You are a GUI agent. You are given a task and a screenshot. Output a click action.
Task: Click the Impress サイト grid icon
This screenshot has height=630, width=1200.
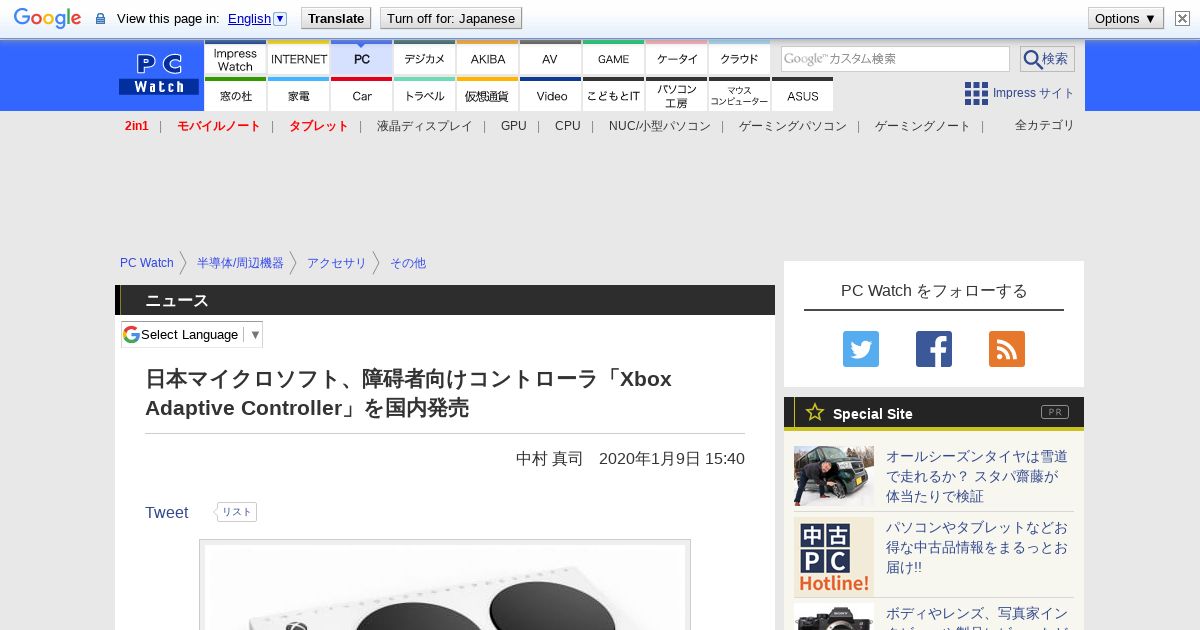[x=976, y=93]
